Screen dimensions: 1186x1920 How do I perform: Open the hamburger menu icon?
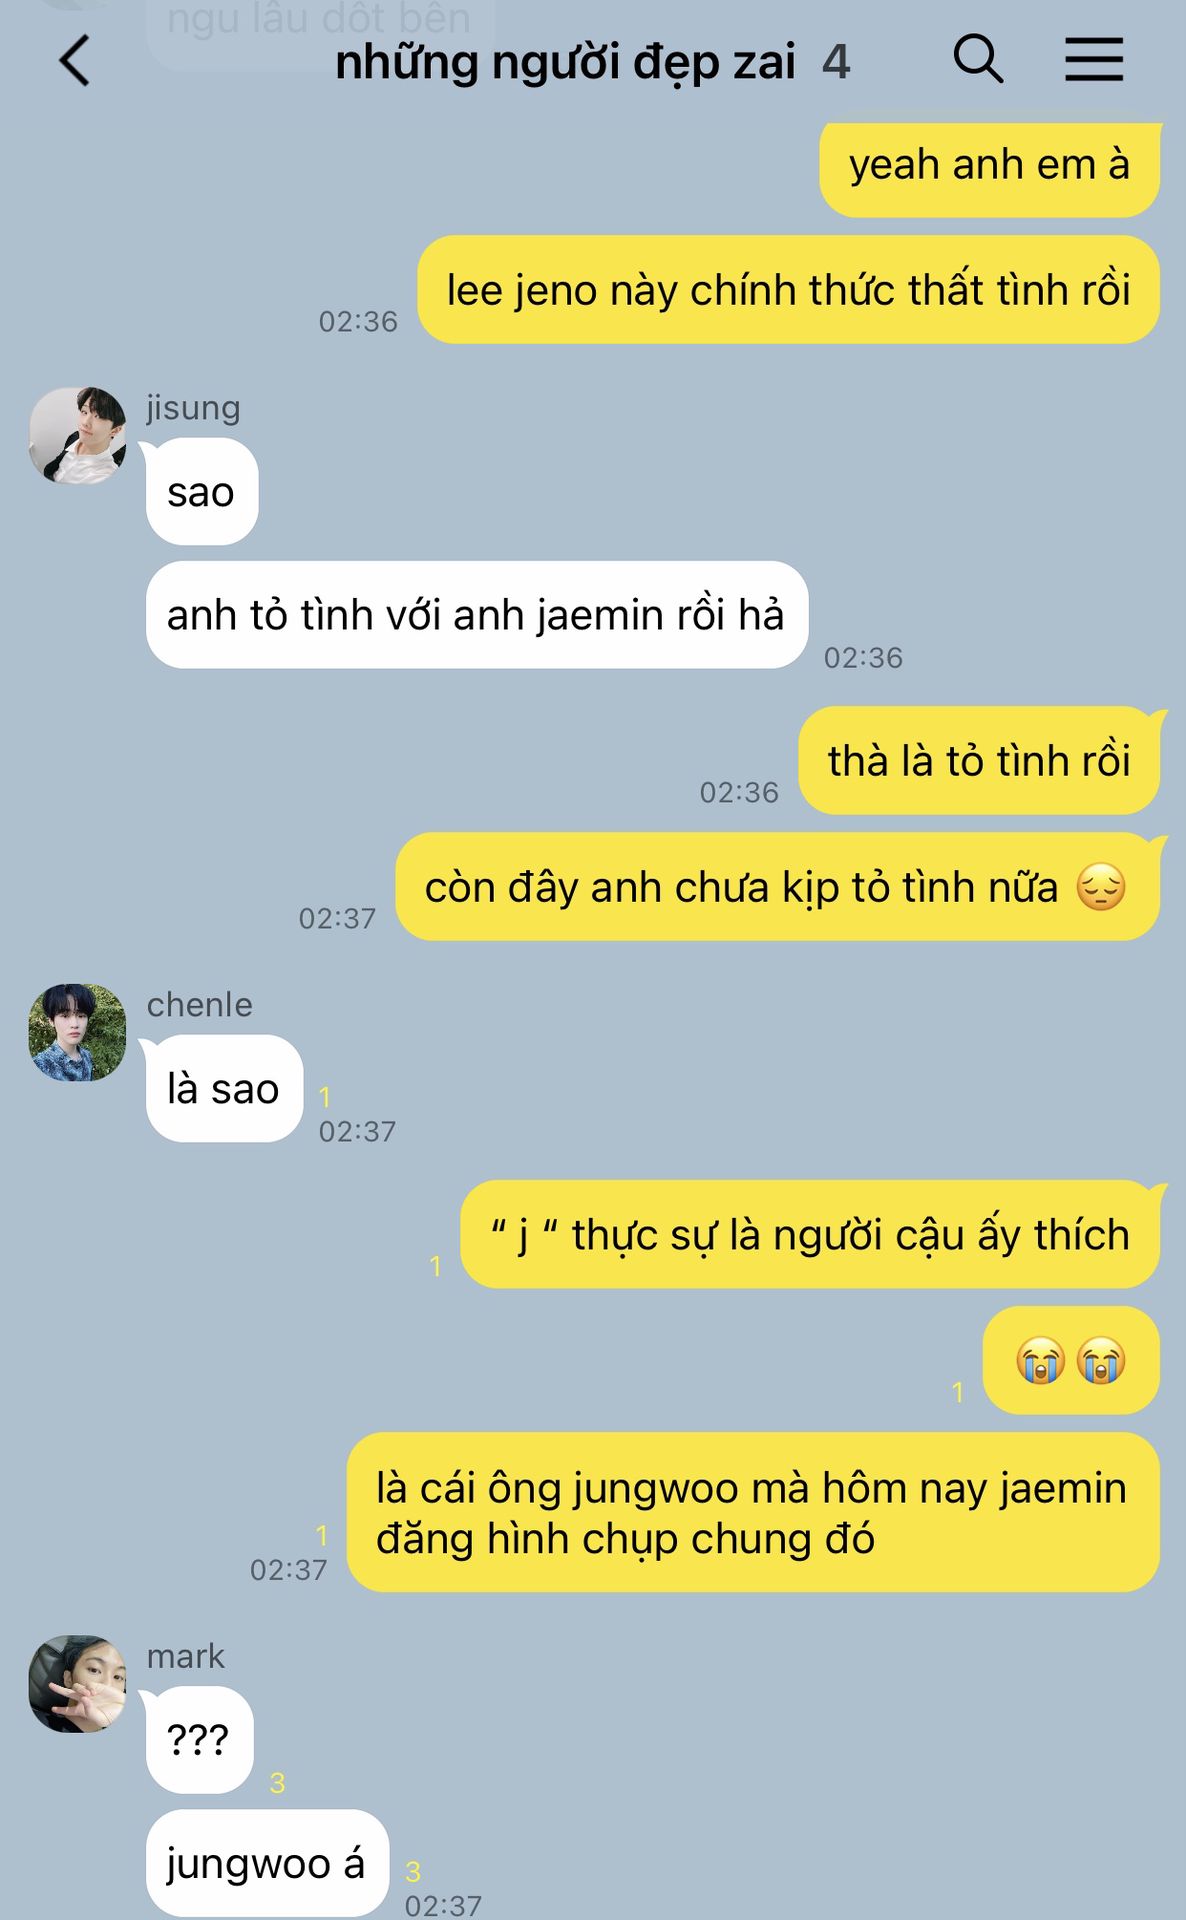(1093, 59)
